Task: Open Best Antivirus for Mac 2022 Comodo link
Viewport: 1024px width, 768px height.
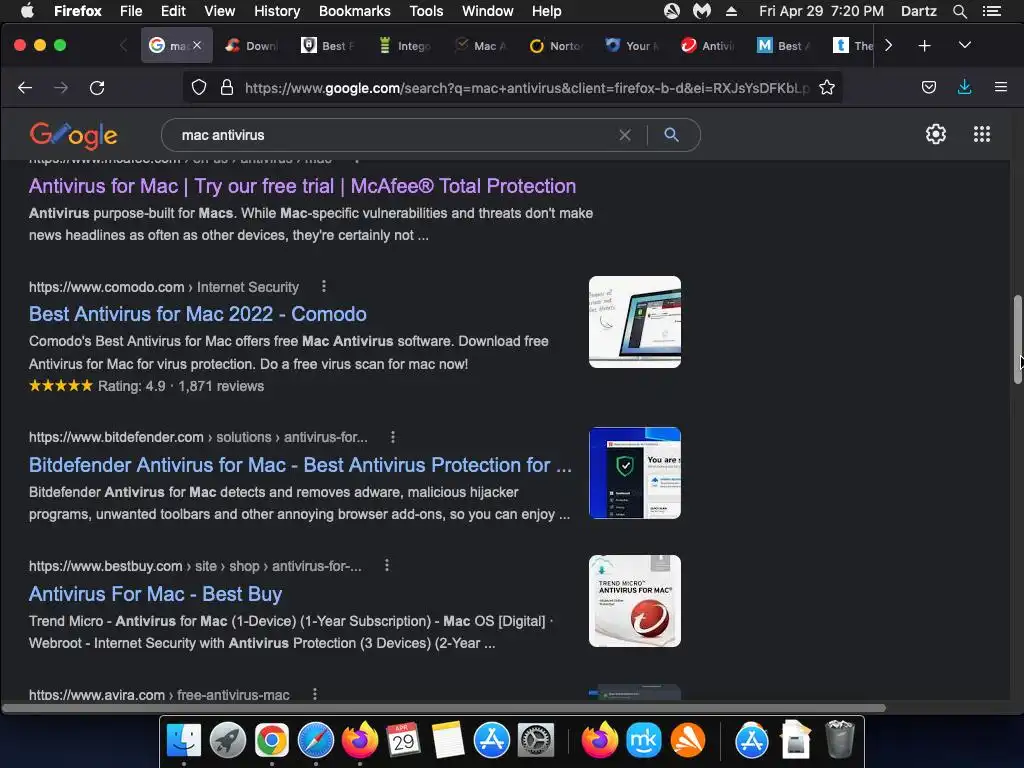Action: click(197, 314)
